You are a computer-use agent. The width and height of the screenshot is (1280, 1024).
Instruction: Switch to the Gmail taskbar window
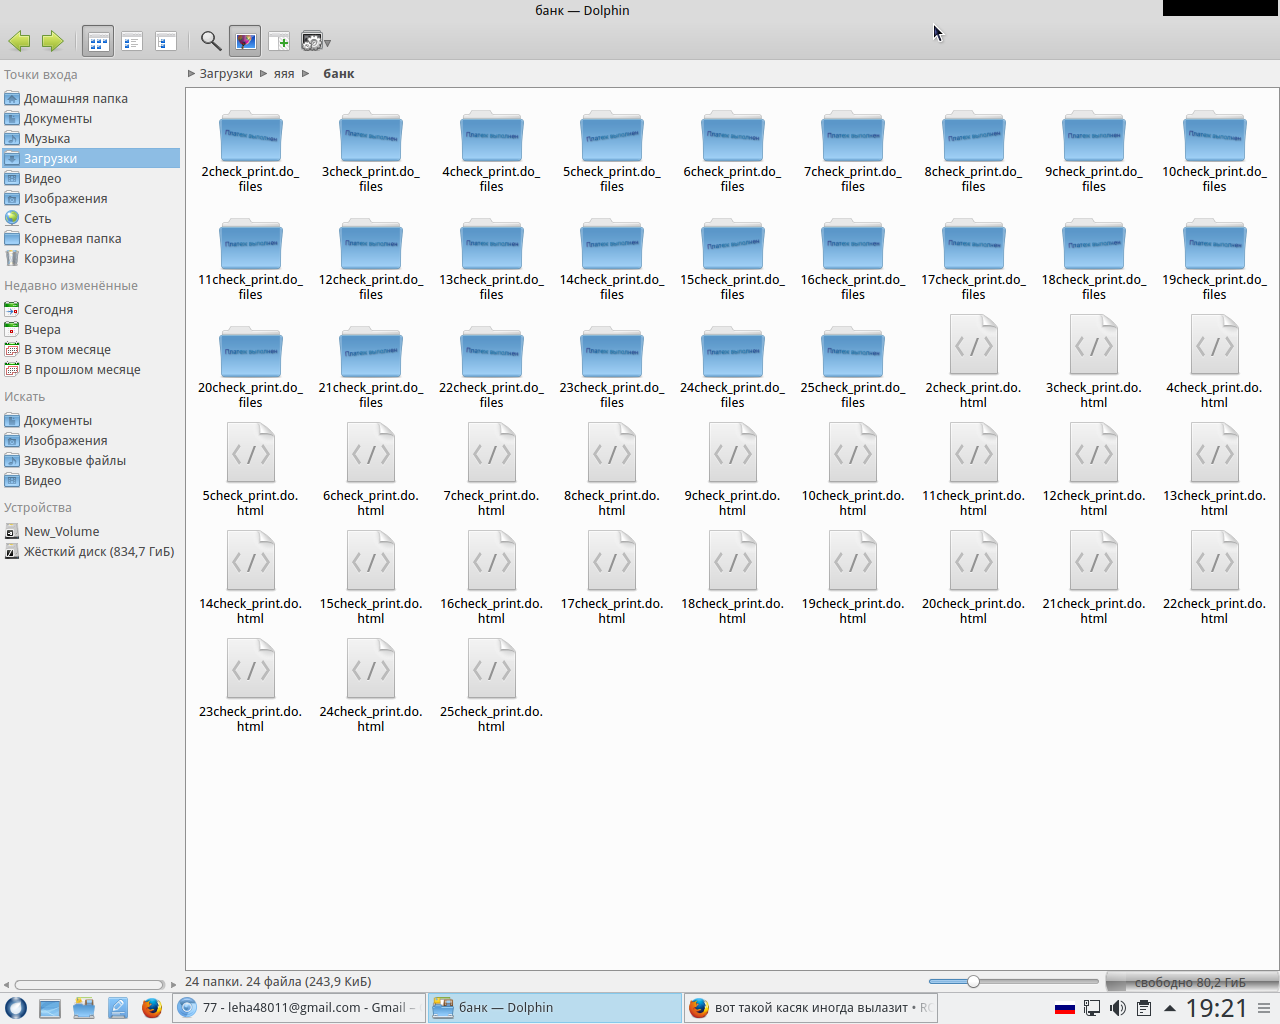298,1008
